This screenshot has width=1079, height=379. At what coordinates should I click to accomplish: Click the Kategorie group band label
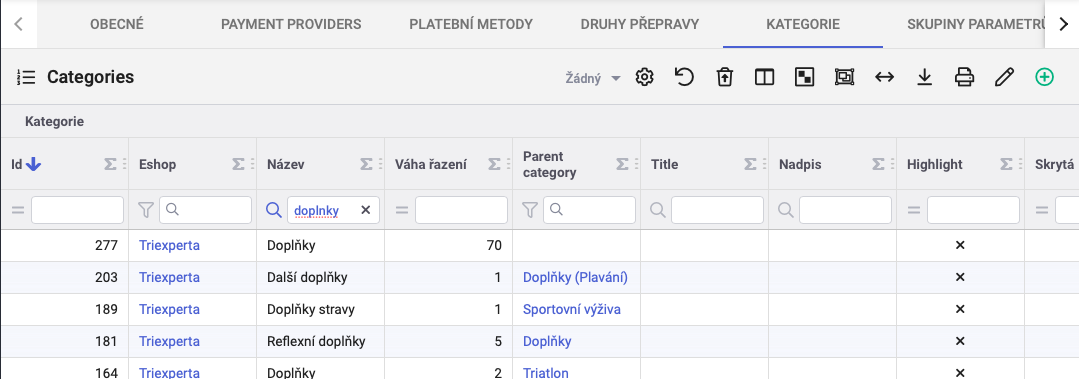[x=54, y=122]
